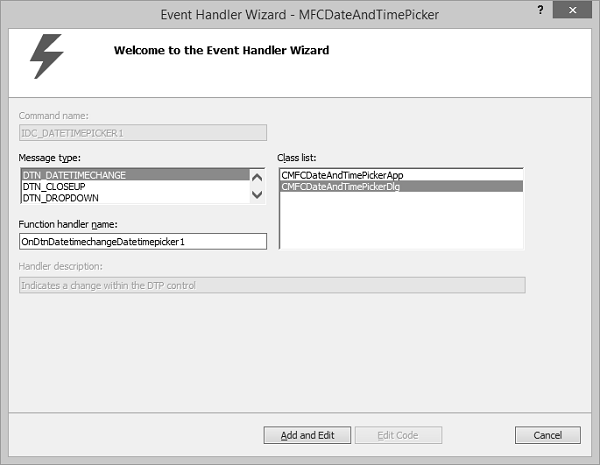600x465 pixels.
Task: Click the help question mark icon
Action: (x=540, y=10)
